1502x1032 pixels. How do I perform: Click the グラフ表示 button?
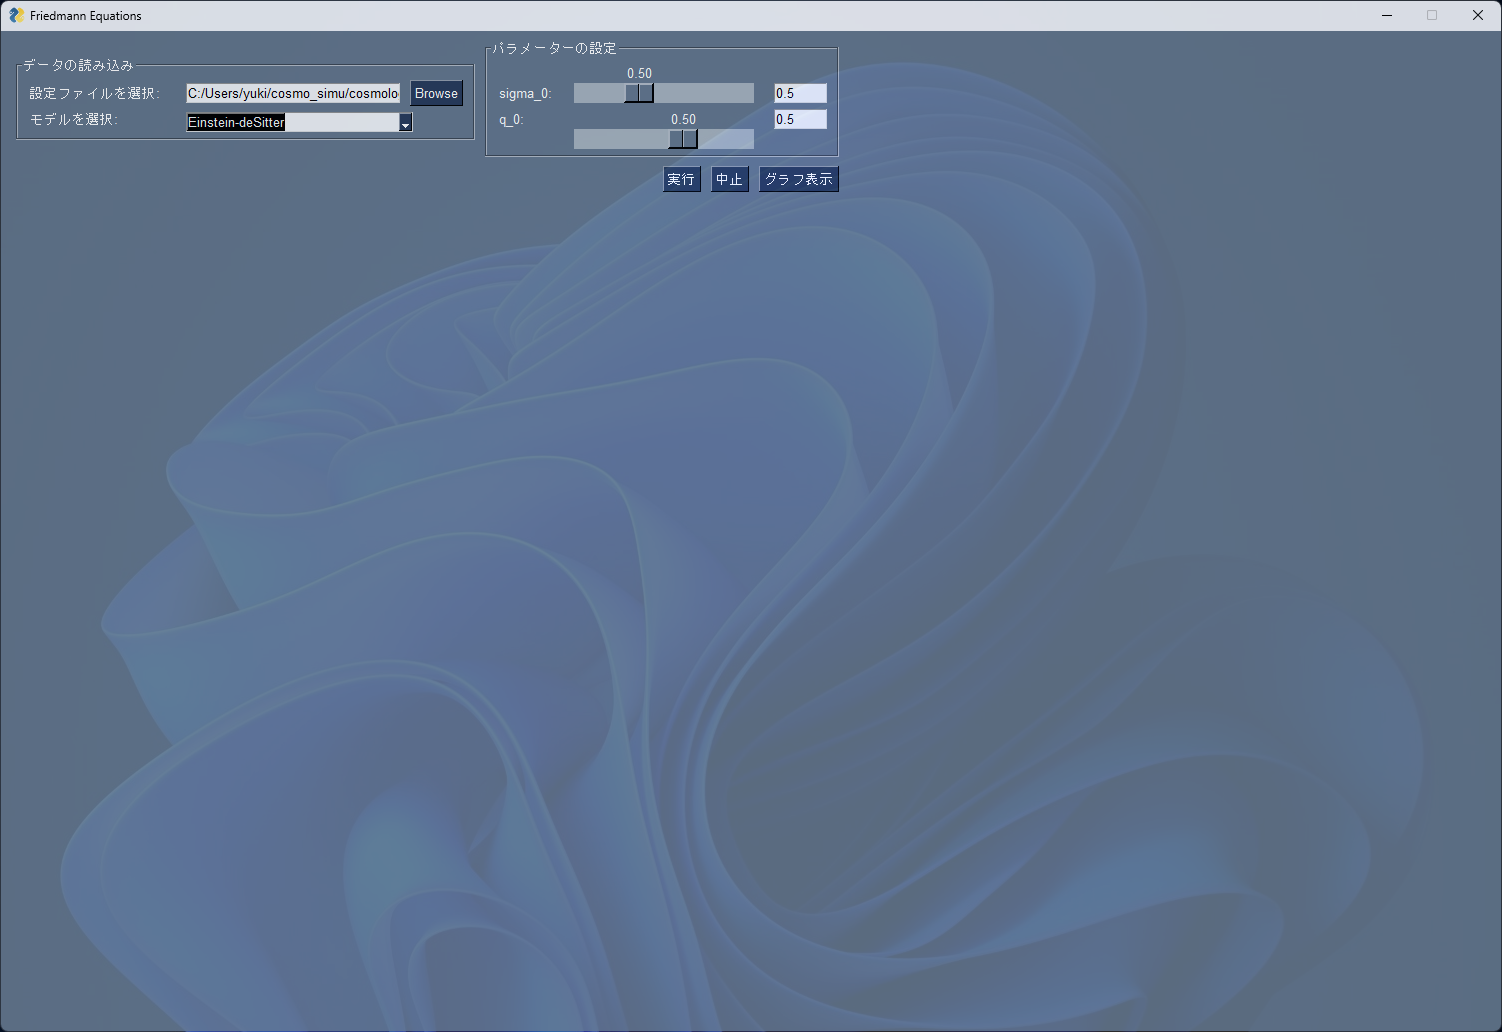pyautogui.click(x=798, y=179)
